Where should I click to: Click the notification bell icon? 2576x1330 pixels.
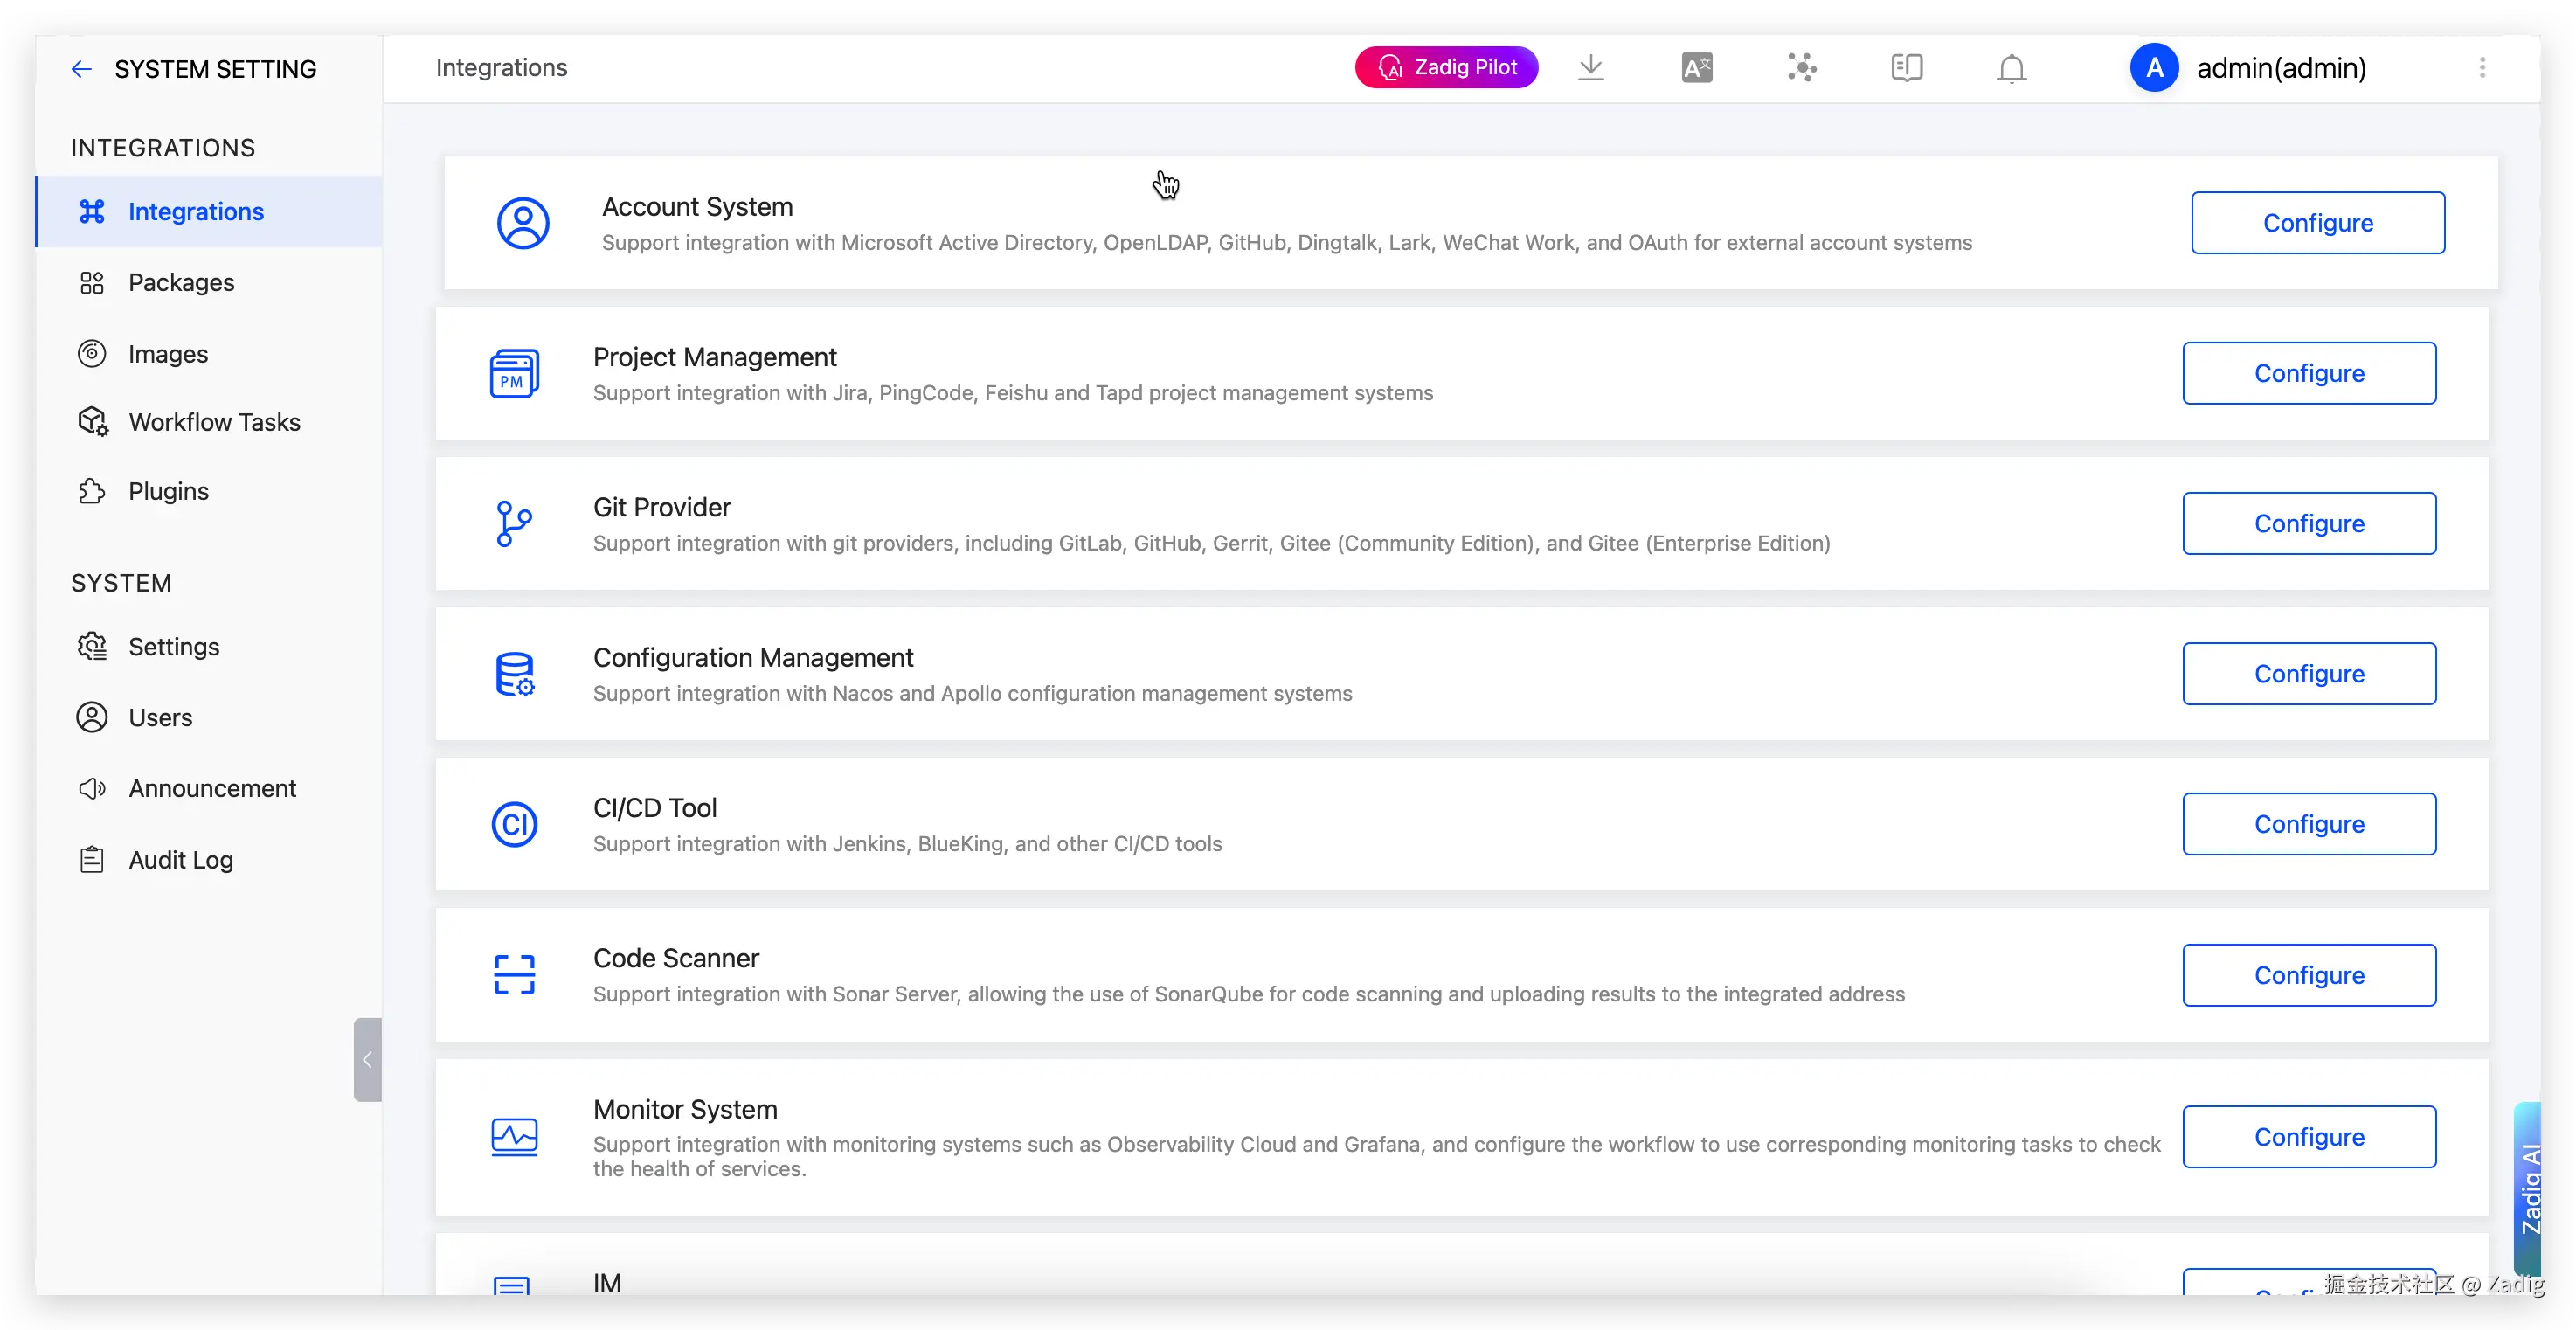point(2011,68)
